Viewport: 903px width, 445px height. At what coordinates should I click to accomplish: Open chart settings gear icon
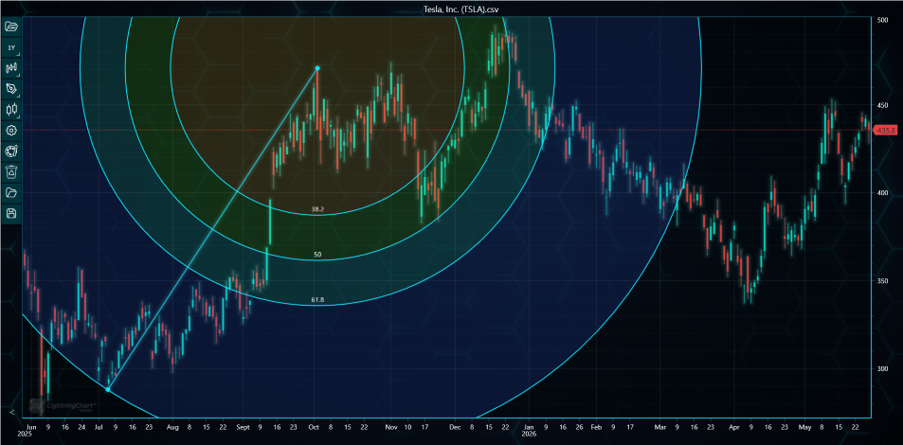12,131
